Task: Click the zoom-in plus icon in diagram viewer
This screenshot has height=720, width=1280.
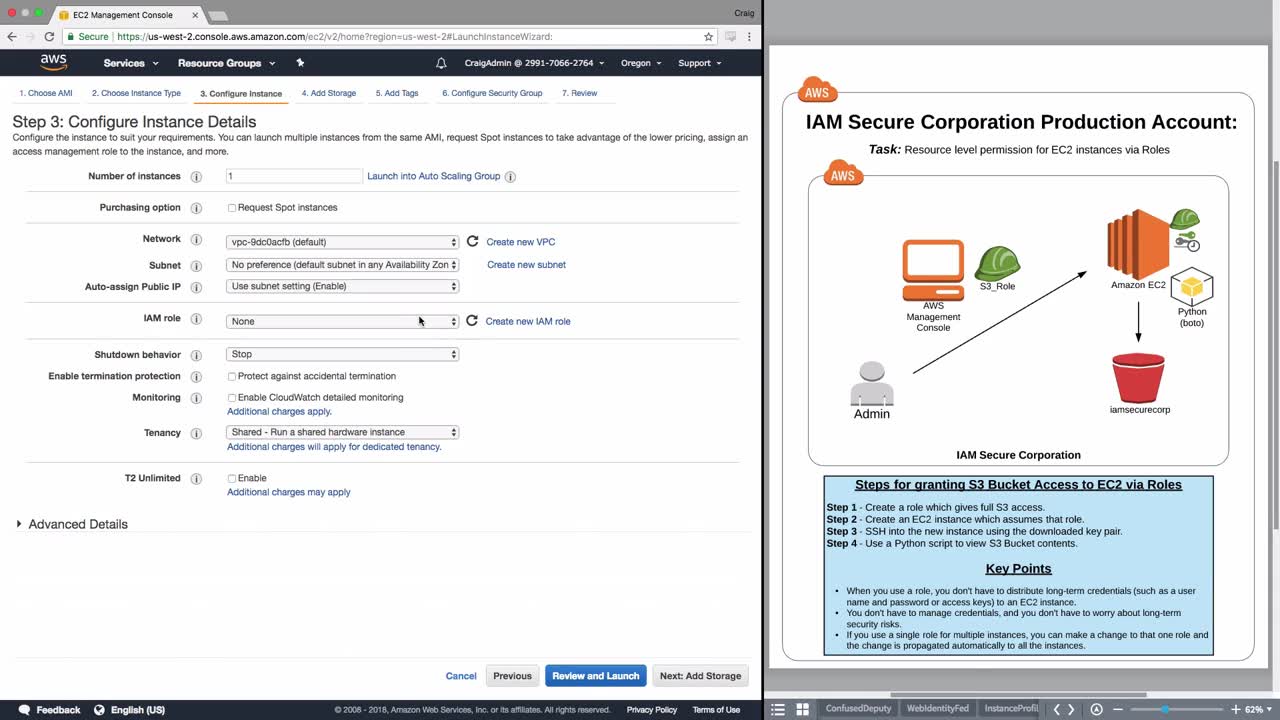Action: 1236,709
